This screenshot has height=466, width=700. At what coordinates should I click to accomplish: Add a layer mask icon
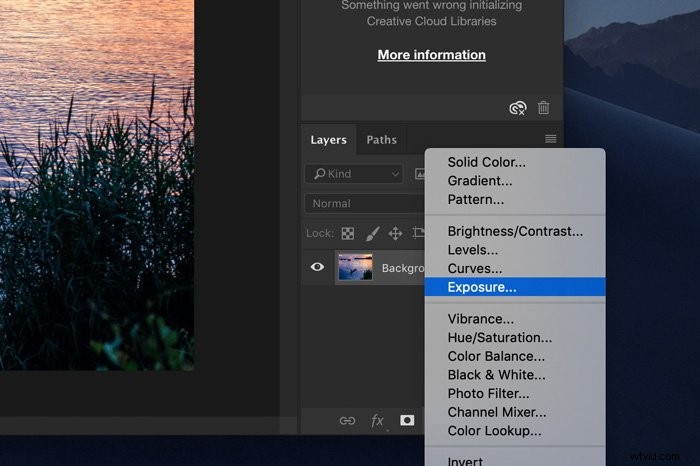[x=407, y=420]
